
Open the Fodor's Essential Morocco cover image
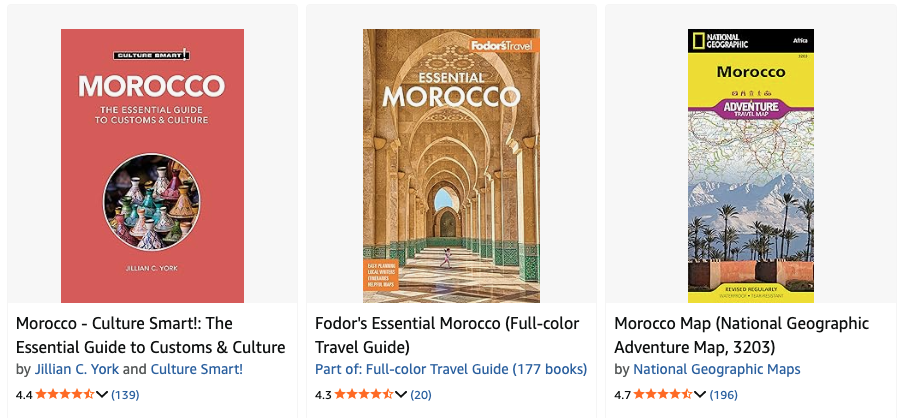[451, 165]
